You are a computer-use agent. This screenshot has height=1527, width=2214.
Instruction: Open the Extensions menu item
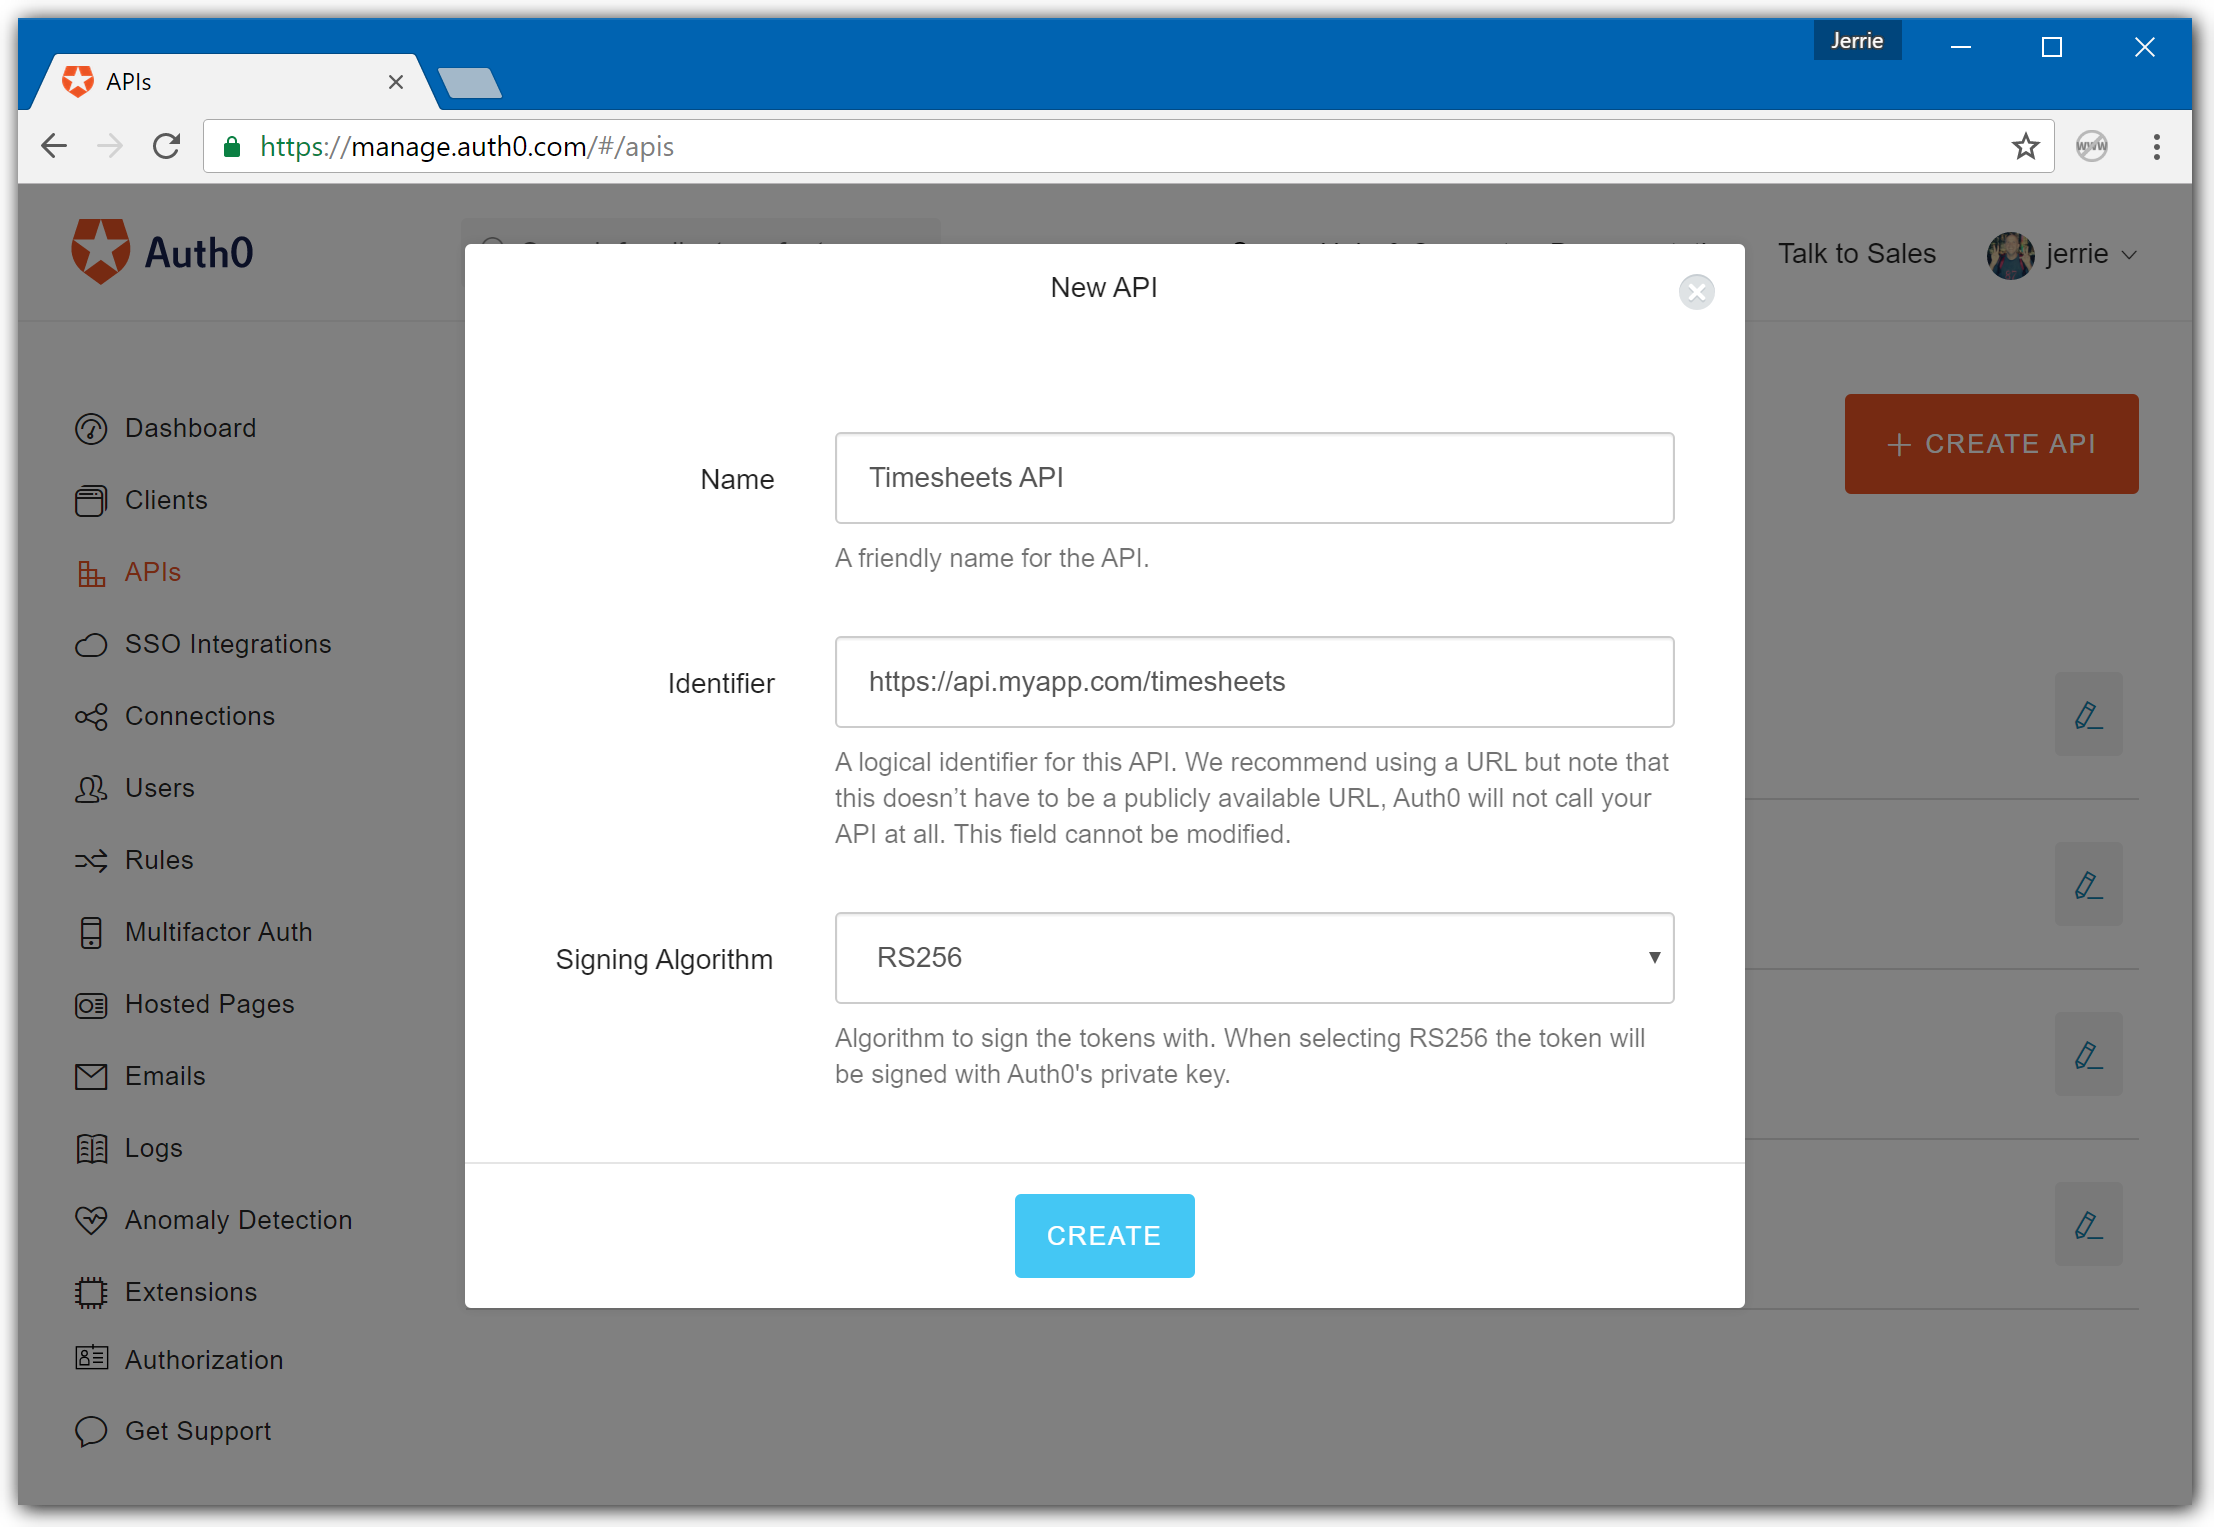click(190, 1293)
